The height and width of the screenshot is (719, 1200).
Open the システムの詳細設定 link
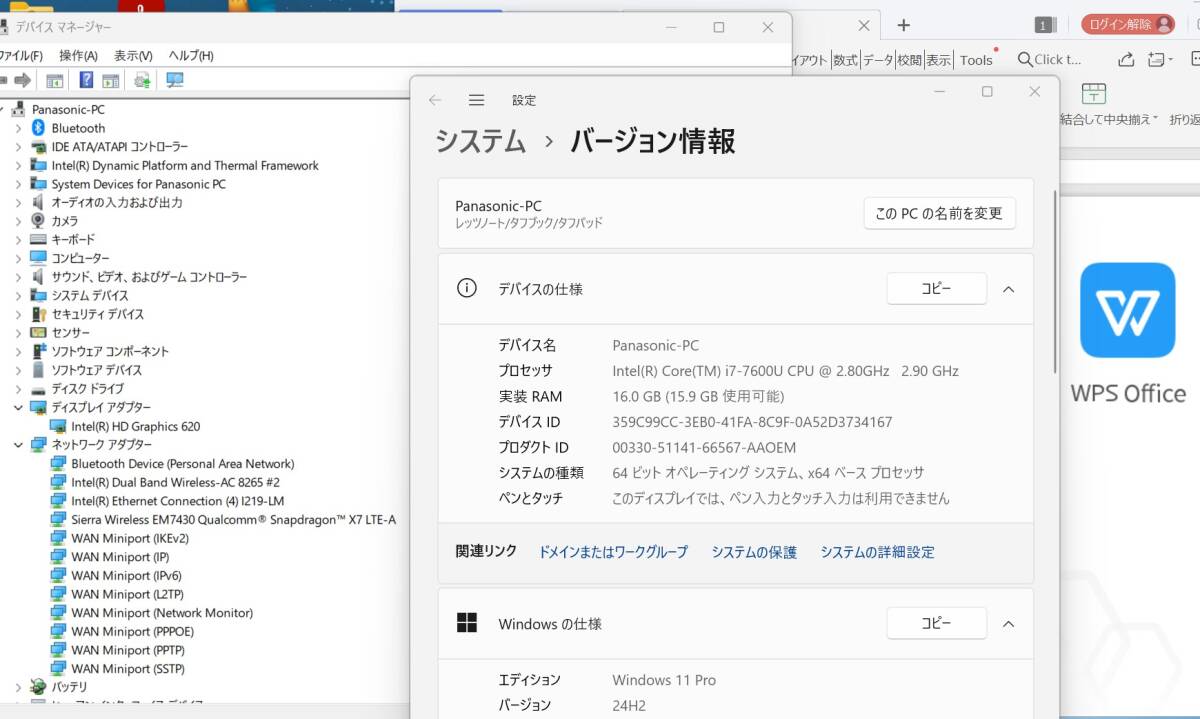pos(877,552)
